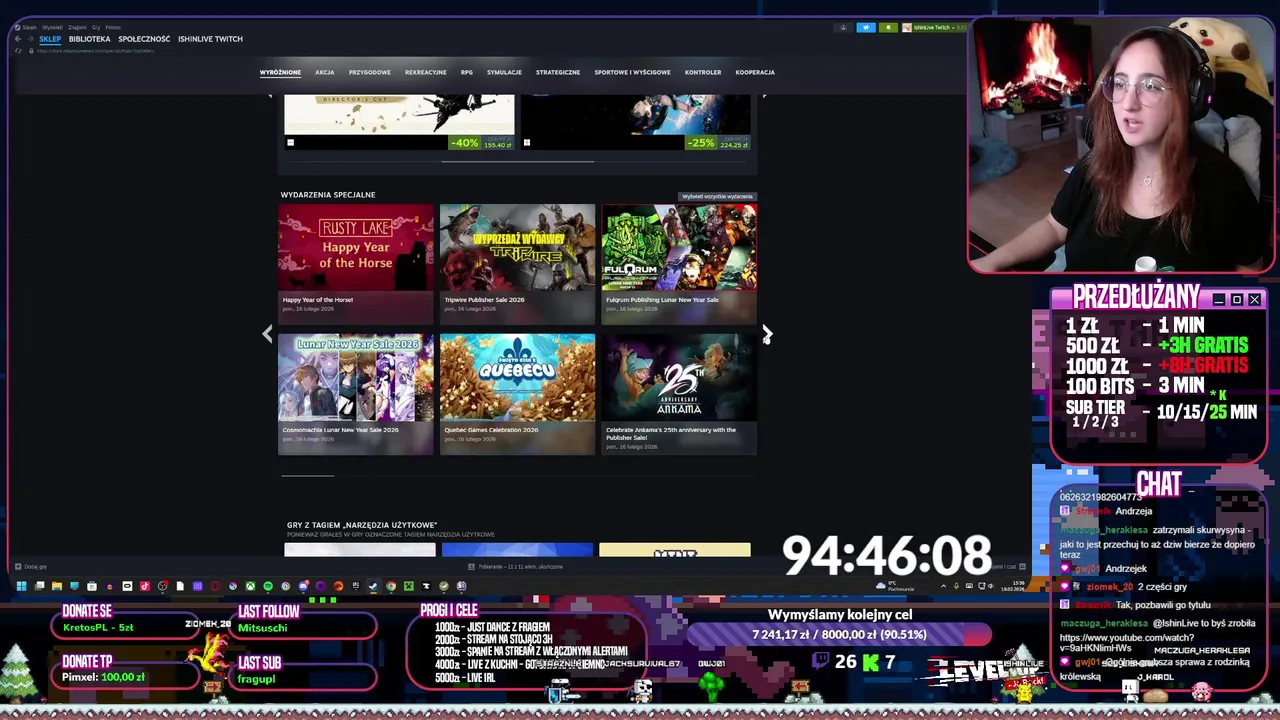Click the game capsule with -25% discount
Image resolution: width=1280 pixels, height=720 pixels.
(635, 122)
